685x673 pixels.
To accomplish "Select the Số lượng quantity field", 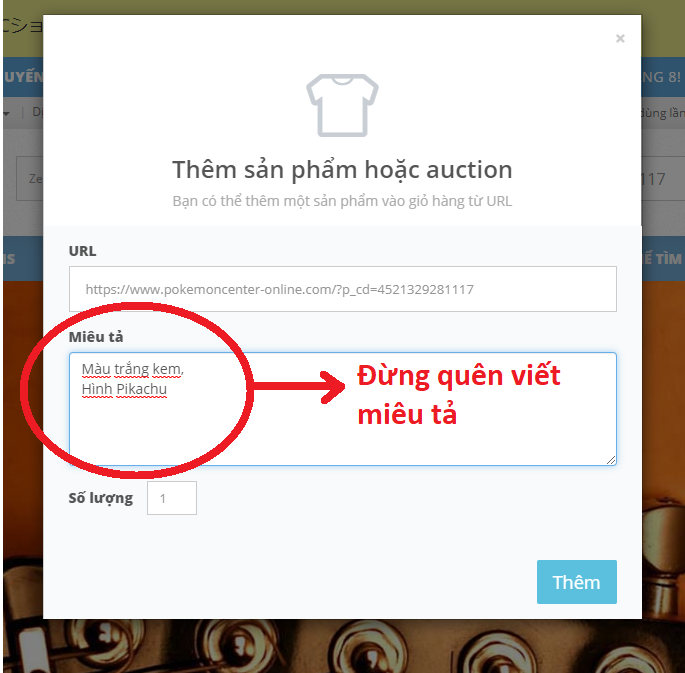I will pos(172,498).
